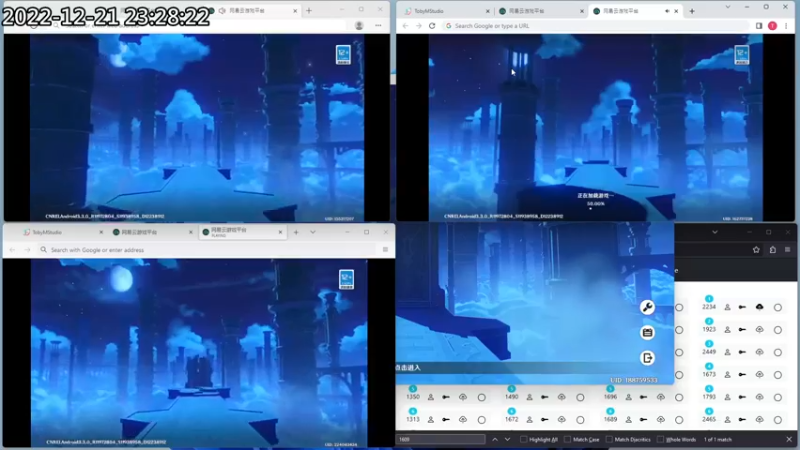Click the key icon in row 1490
This screenshot has width=800, height=450.
pos(545,397)
